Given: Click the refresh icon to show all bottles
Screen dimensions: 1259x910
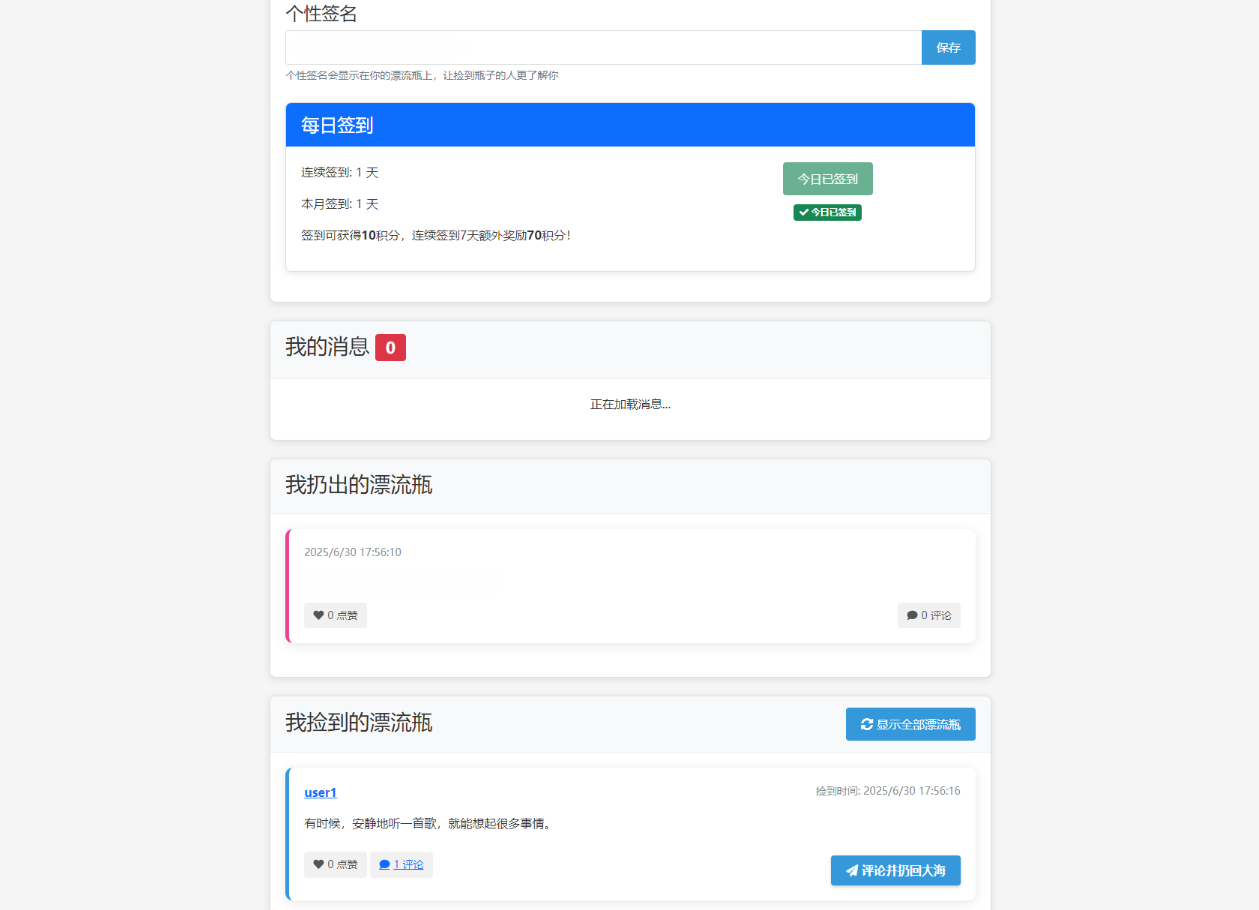Looking at the screenshot, I should point(867,724).
